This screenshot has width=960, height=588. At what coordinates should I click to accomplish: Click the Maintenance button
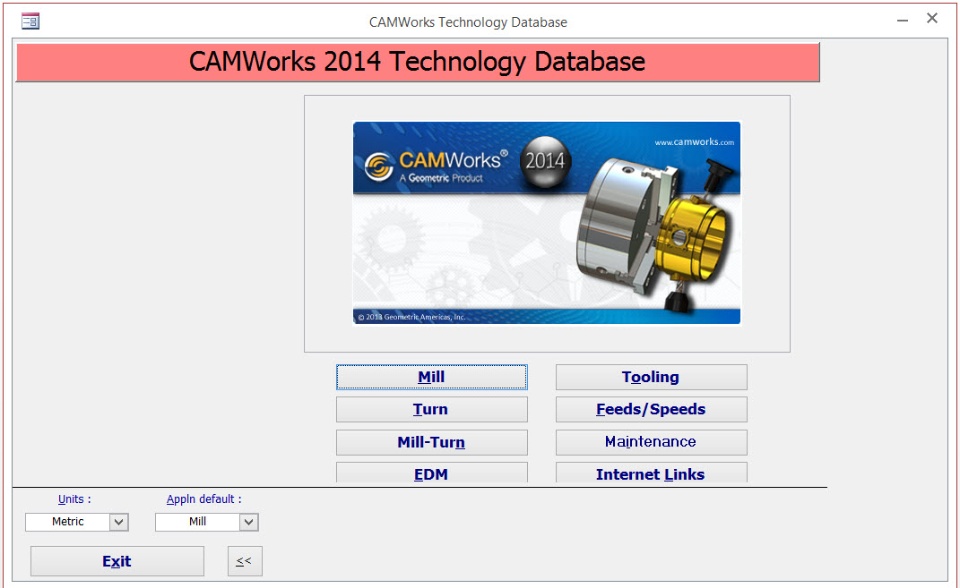[651, 442]
